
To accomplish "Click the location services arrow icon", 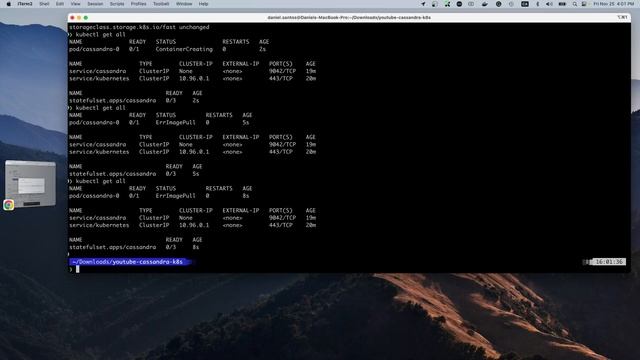I will 423,4.
